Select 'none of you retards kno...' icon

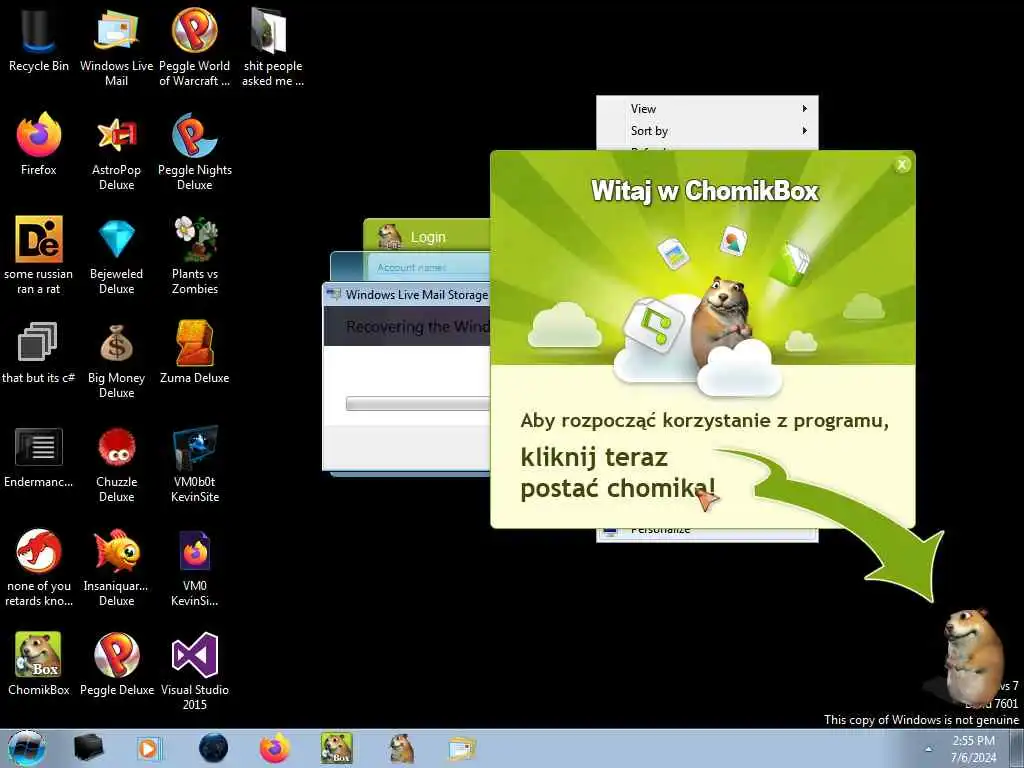pyautogui.click(x=39, y=567)
